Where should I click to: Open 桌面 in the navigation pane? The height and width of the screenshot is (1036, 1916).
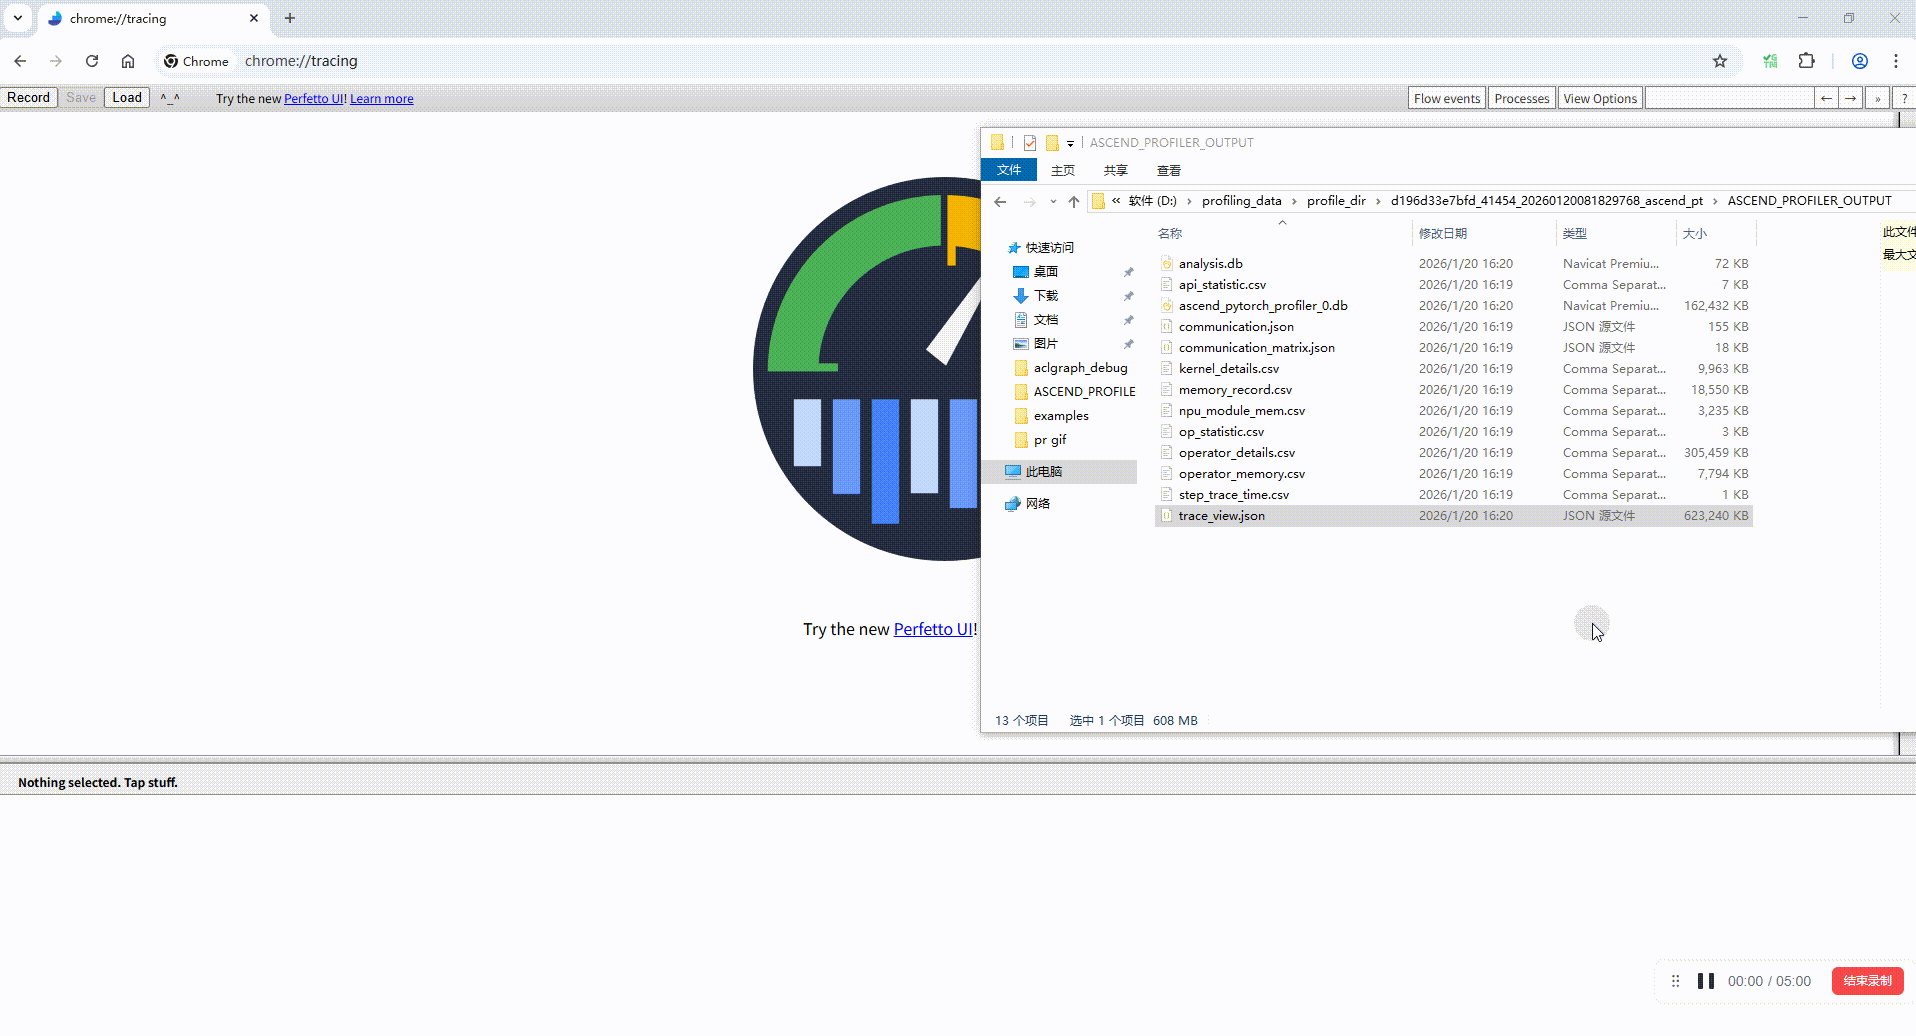tap(1046, 272)
